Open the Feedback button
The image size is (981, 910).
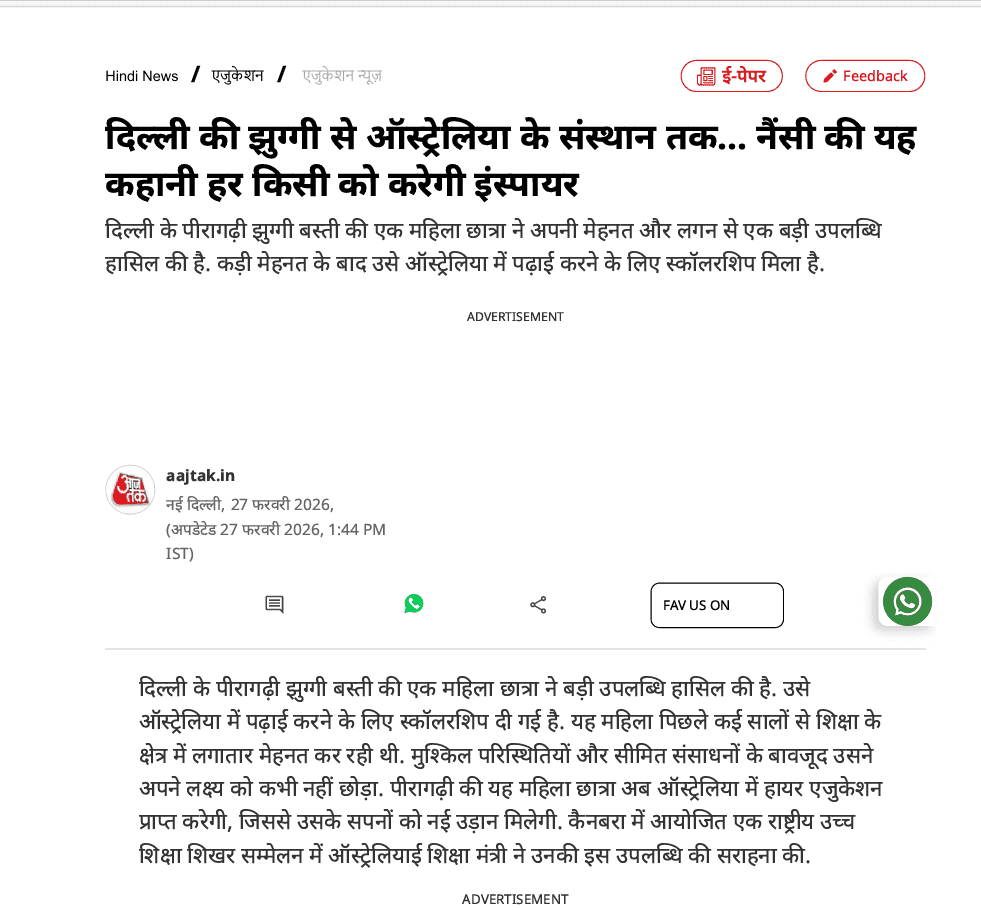pos(865,76)
